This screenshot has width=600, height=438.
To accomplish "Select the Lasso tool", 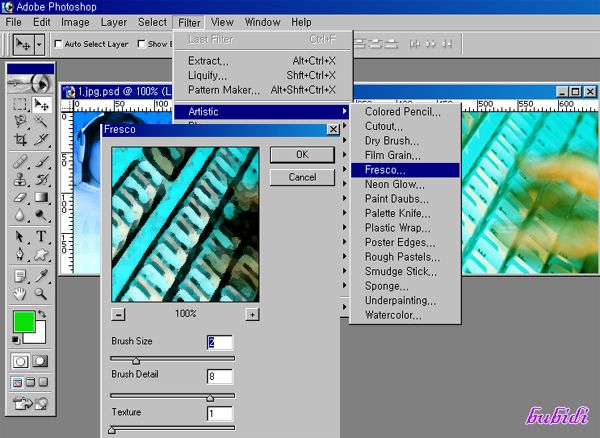I will coord(20,121).
